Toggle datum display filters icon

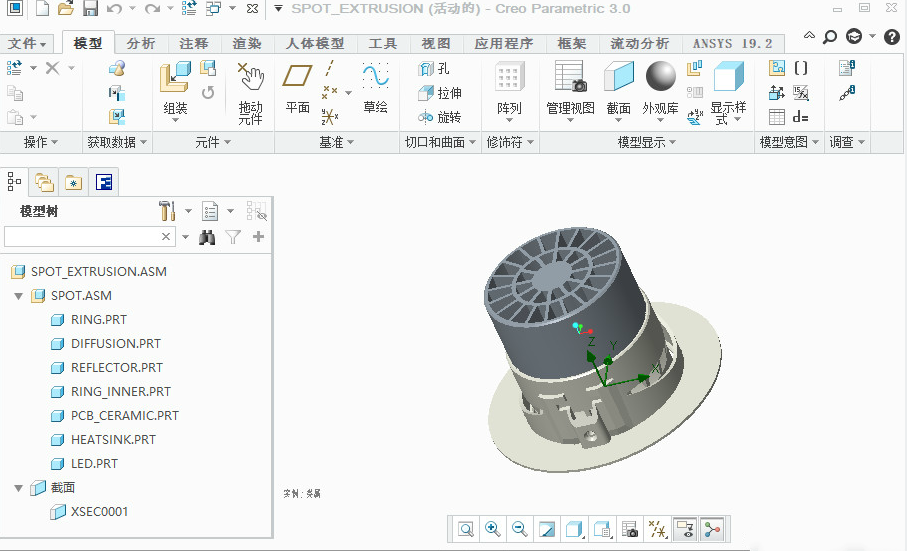point(657,529)
